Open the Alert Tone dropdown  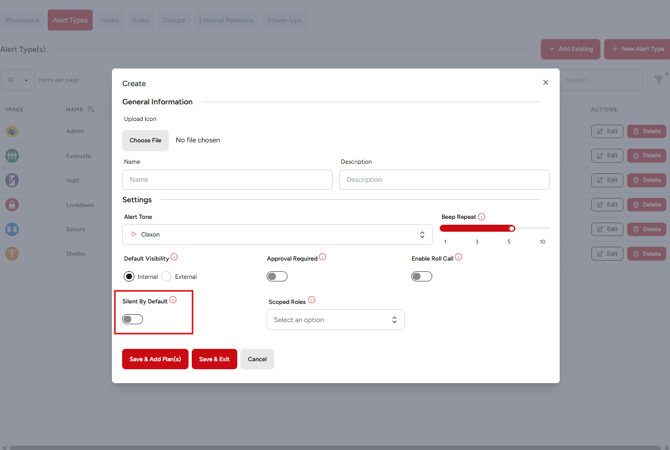(278, 235)
